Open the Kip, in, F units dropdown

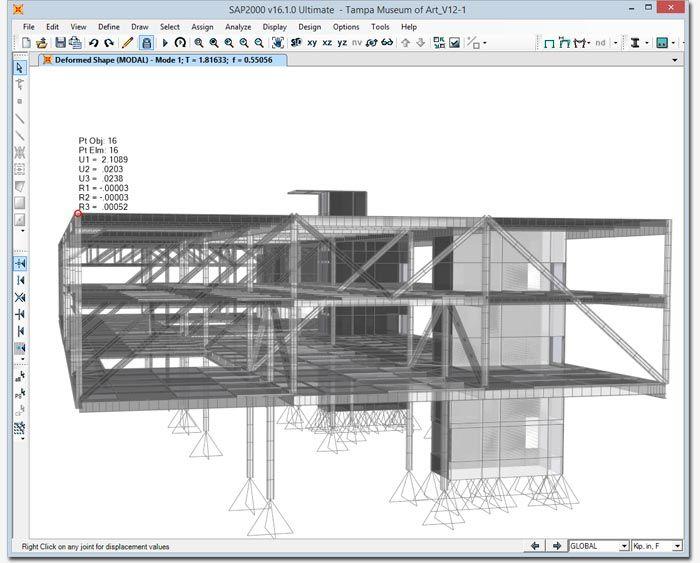(x=657, y=546)
